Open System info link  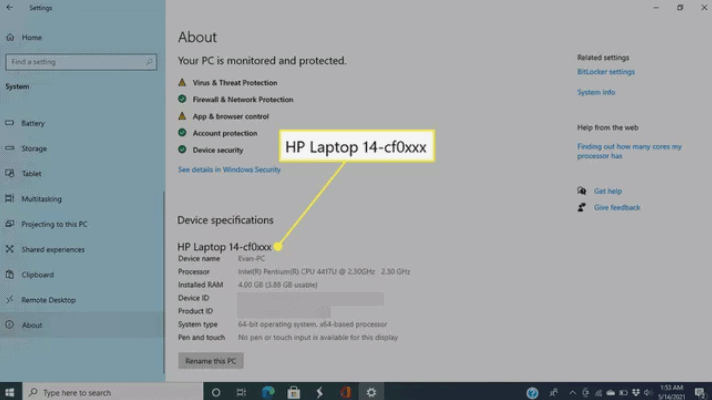coord(596,92)
